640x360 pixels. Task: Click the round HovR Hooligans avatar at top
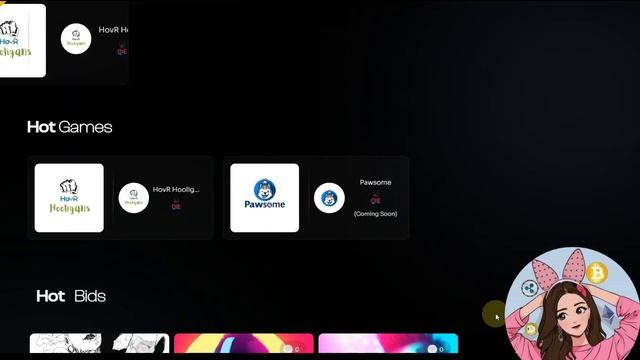(76, 39)
